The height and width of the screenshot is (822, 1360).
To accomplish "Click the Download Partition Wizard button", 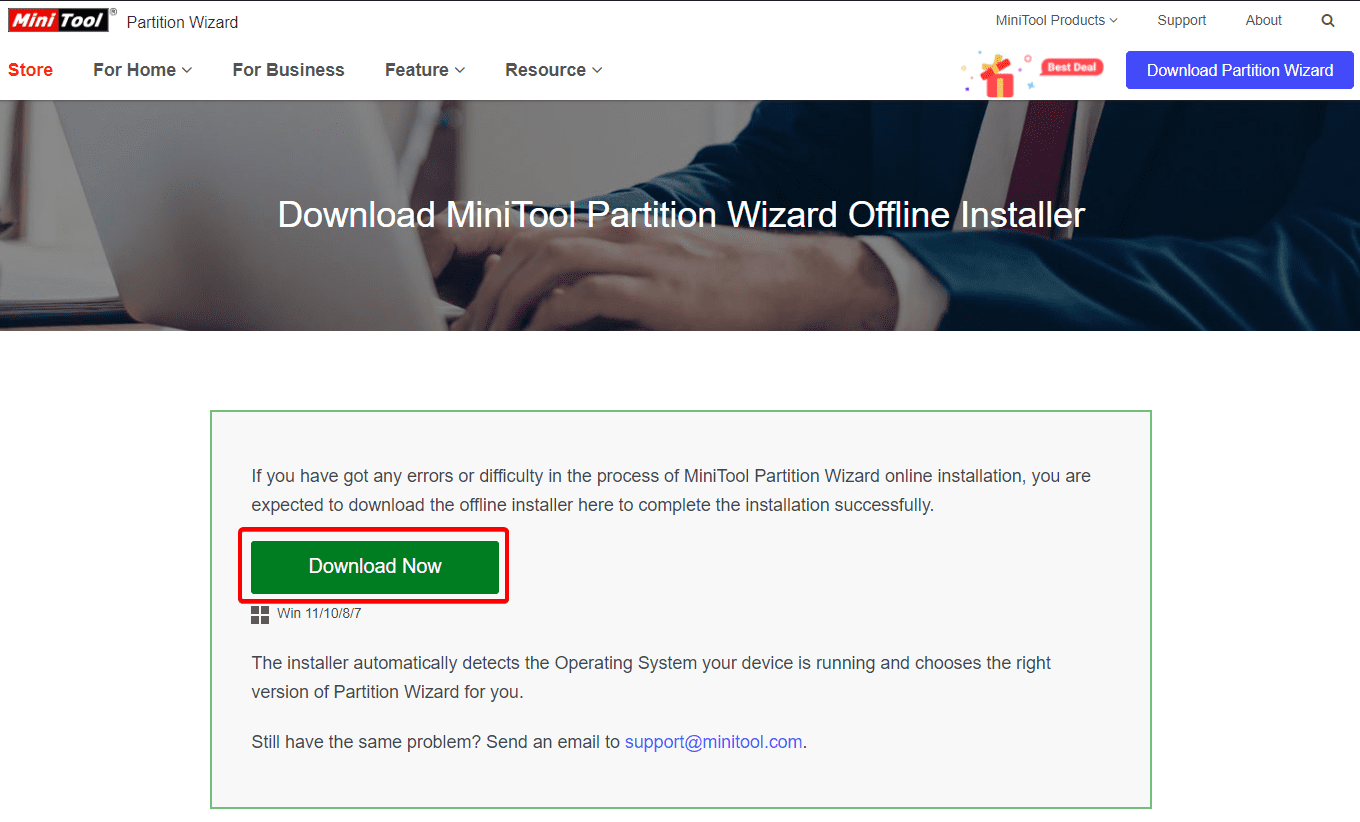I will pos(1240,70).
